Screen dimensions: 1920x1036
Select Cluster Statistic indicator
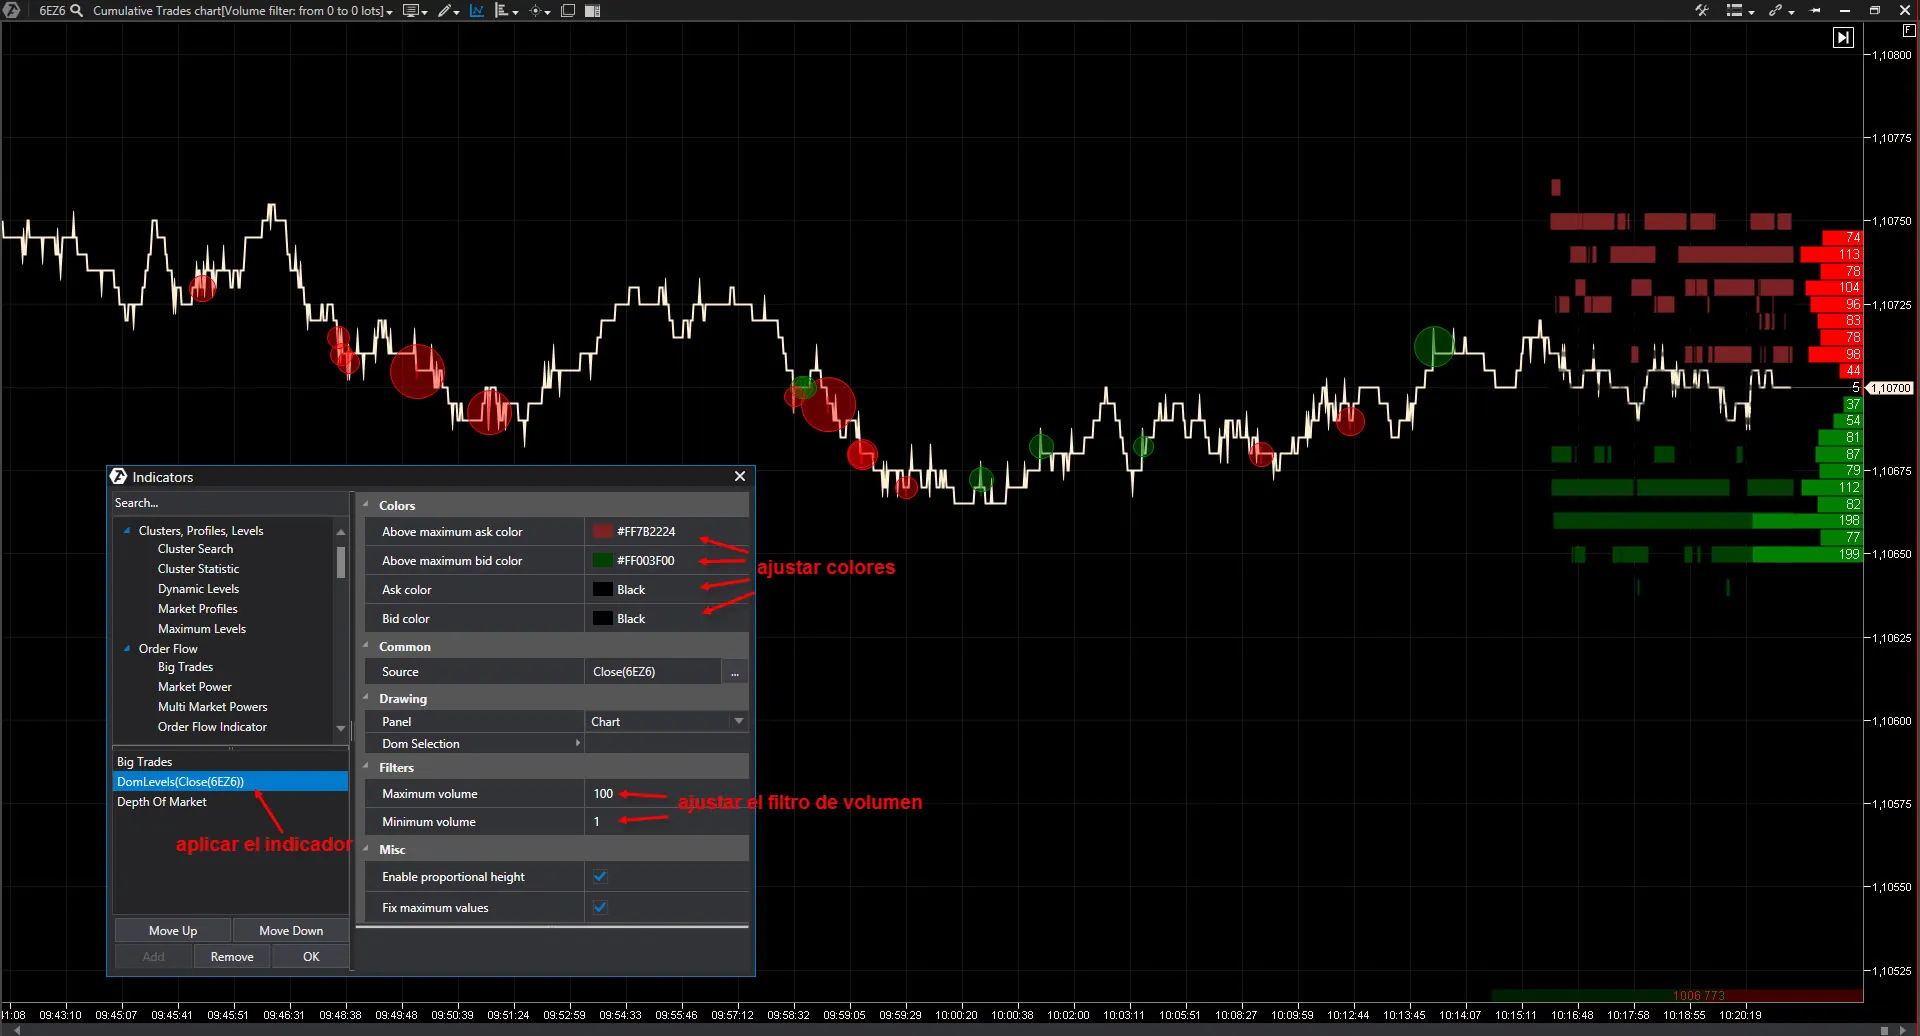[198, 569]
